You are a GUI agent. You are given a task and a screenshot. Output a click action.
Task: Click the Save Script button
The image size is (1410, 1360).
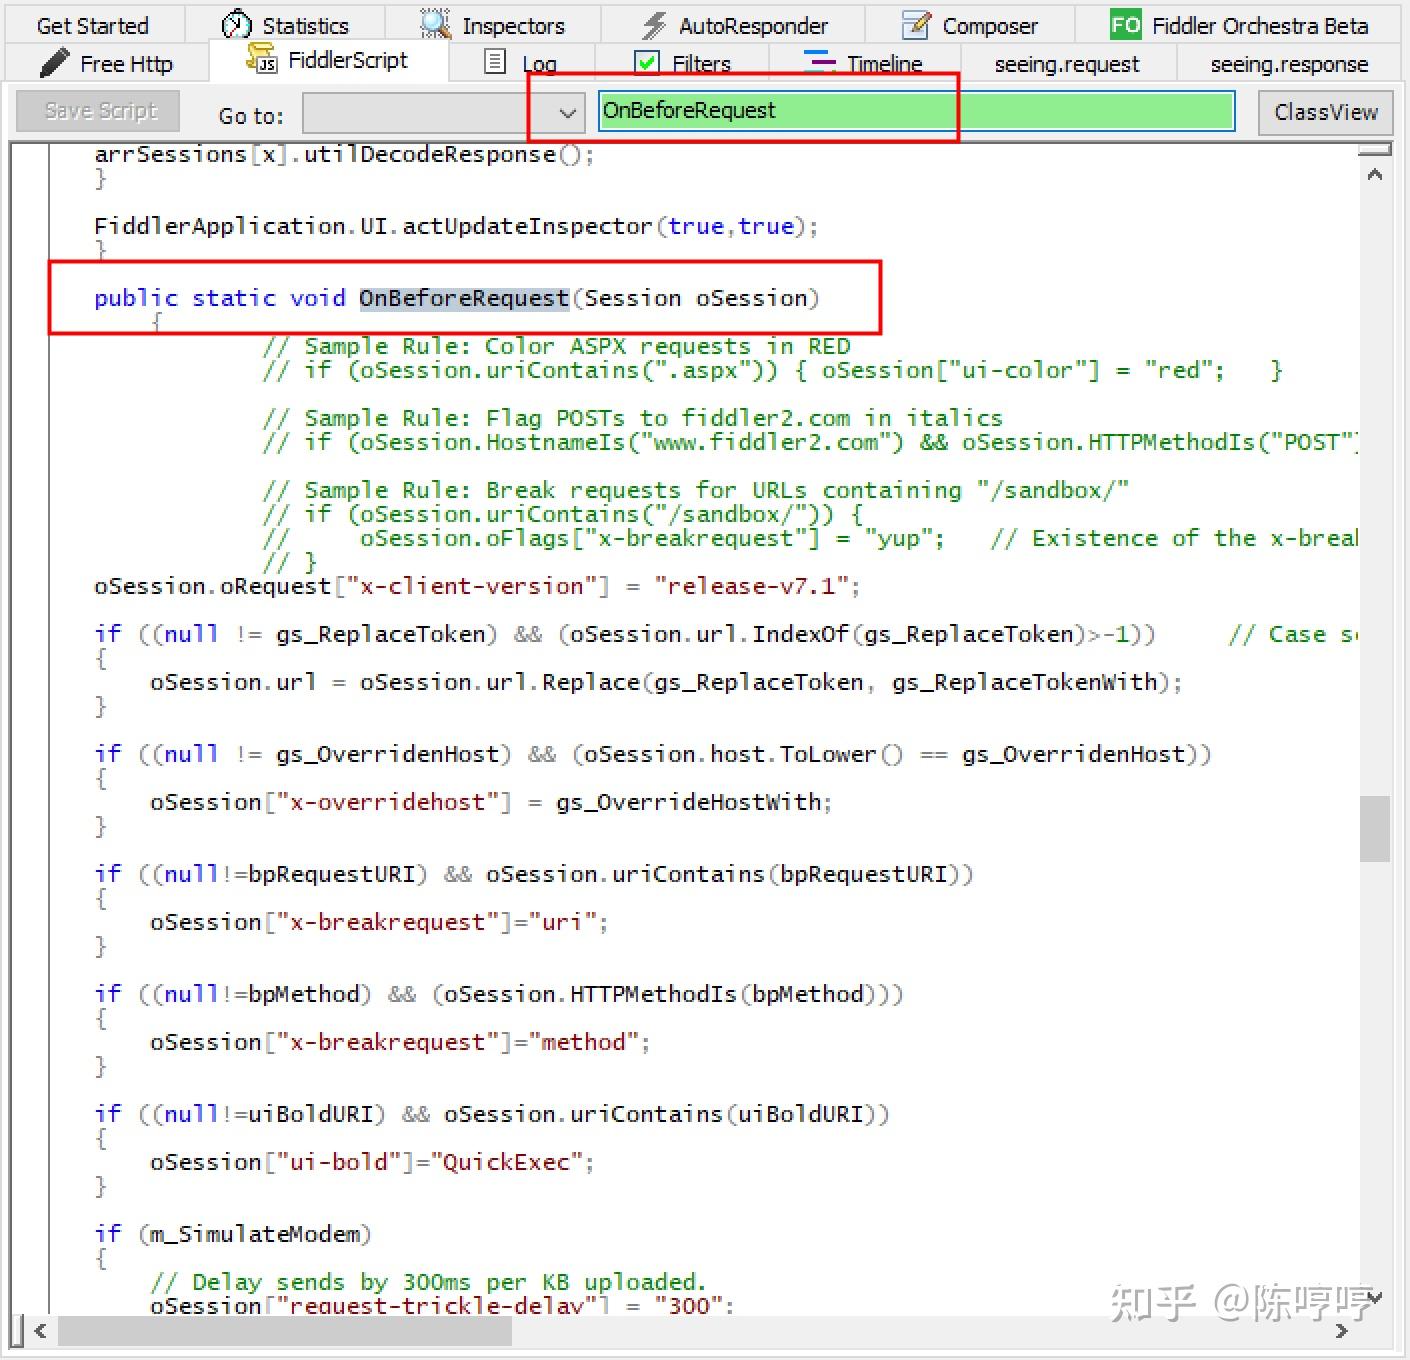pyautogui.click(x=98, y=111)
